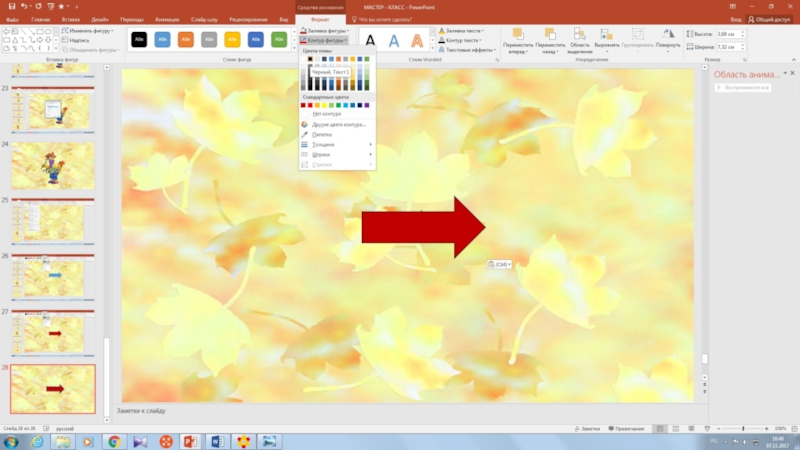Switch to the Дизайн tab
This screenshot has height=450, width=800.
click(99, 19)
